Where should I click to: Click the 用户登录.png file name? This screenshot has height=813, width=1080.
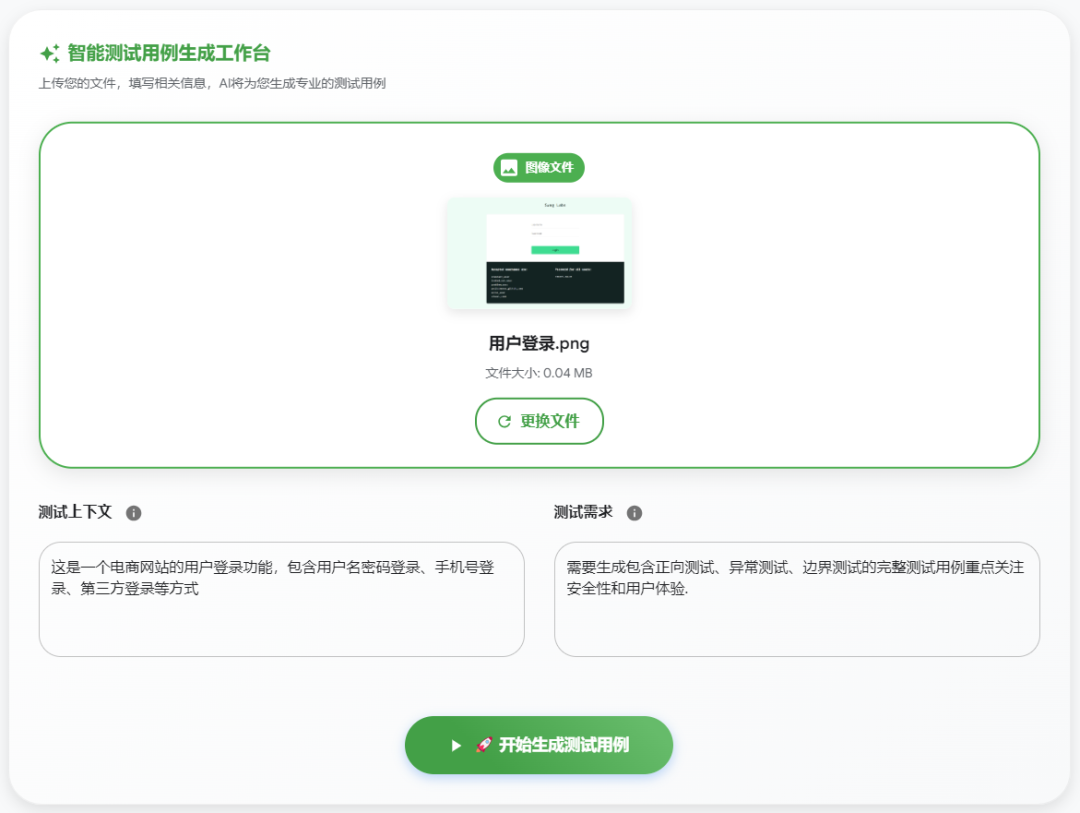coord(539,343)
